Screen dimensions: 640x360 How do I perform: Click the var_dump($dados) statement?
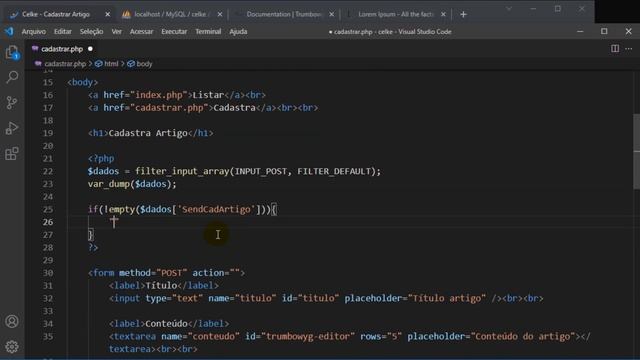132,184
